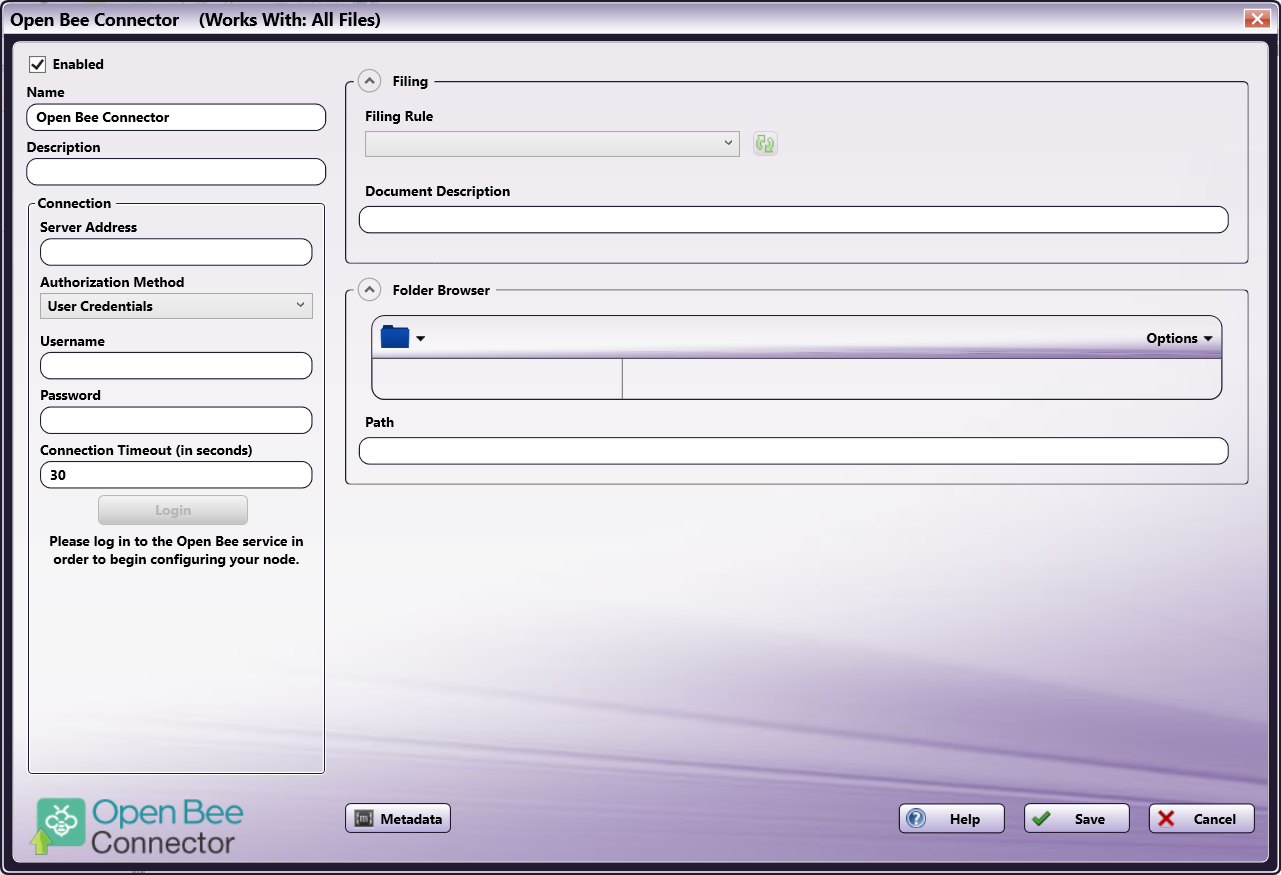Open the Options menu in Folder Browser
Screen dimensions: 1281x875
tap(1179, 338)
